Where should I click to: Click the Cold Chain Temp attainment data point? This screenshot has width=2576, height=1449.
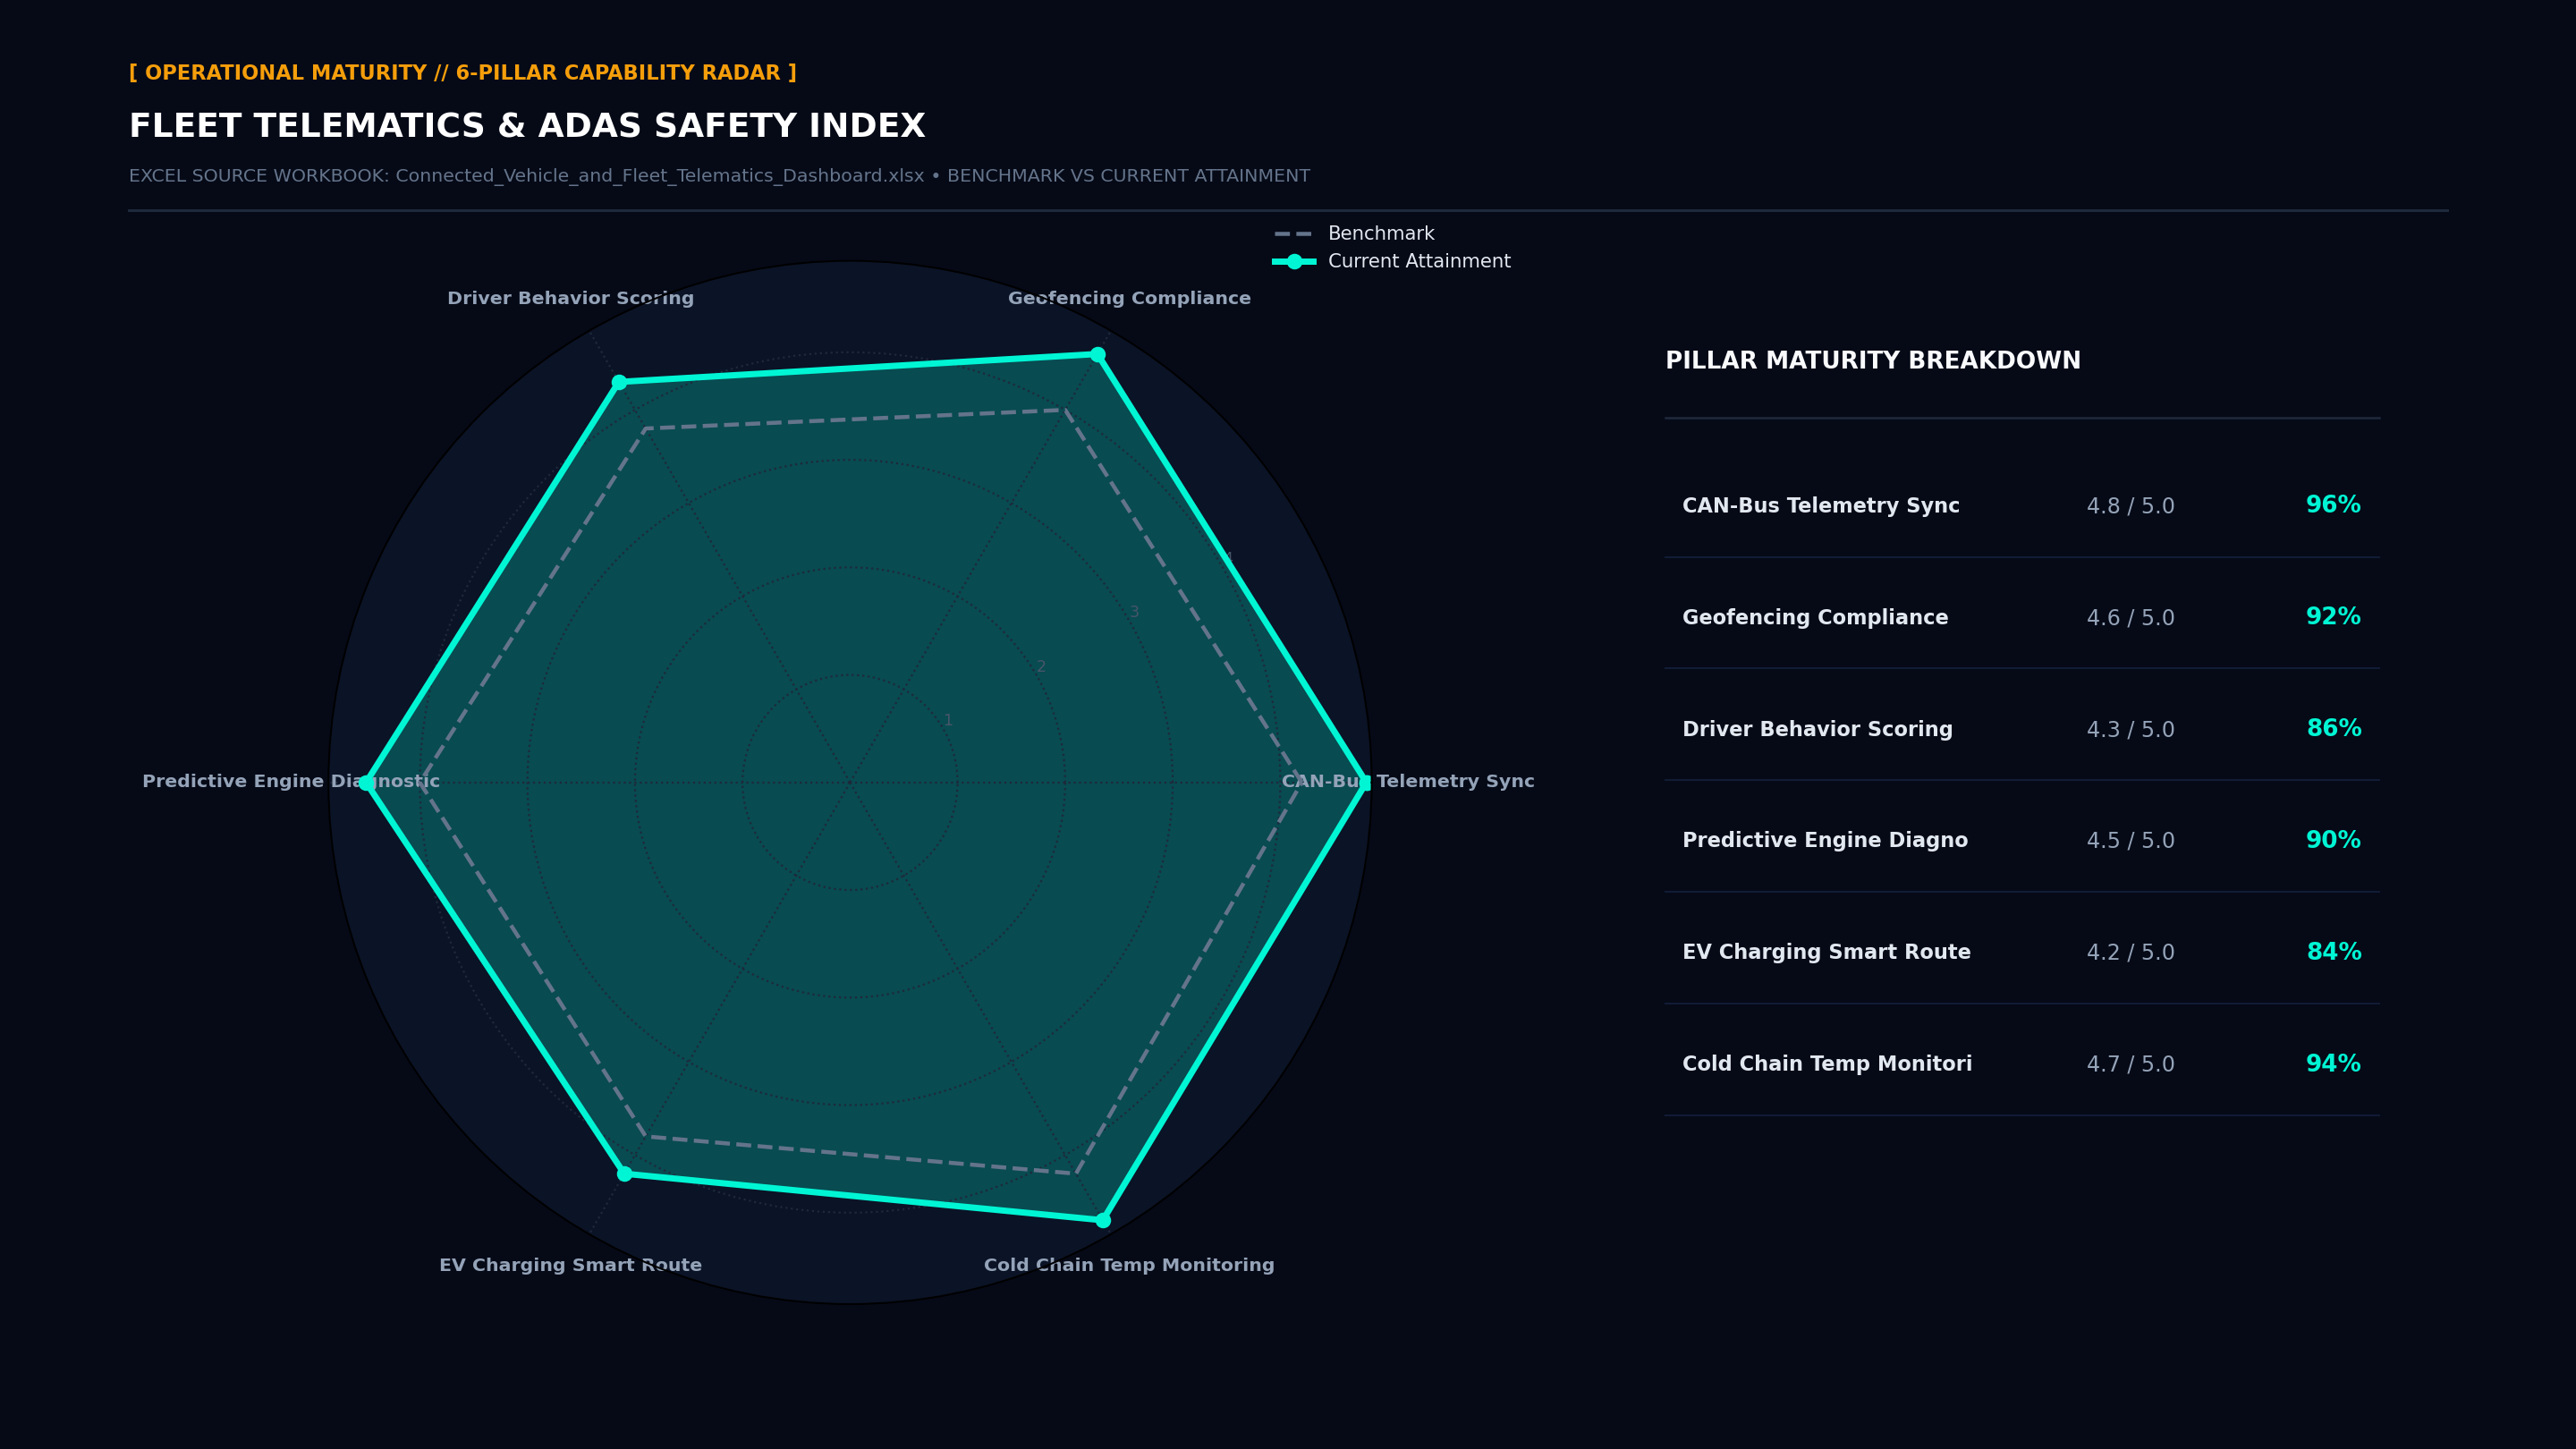click(x=1103, y=1220)
